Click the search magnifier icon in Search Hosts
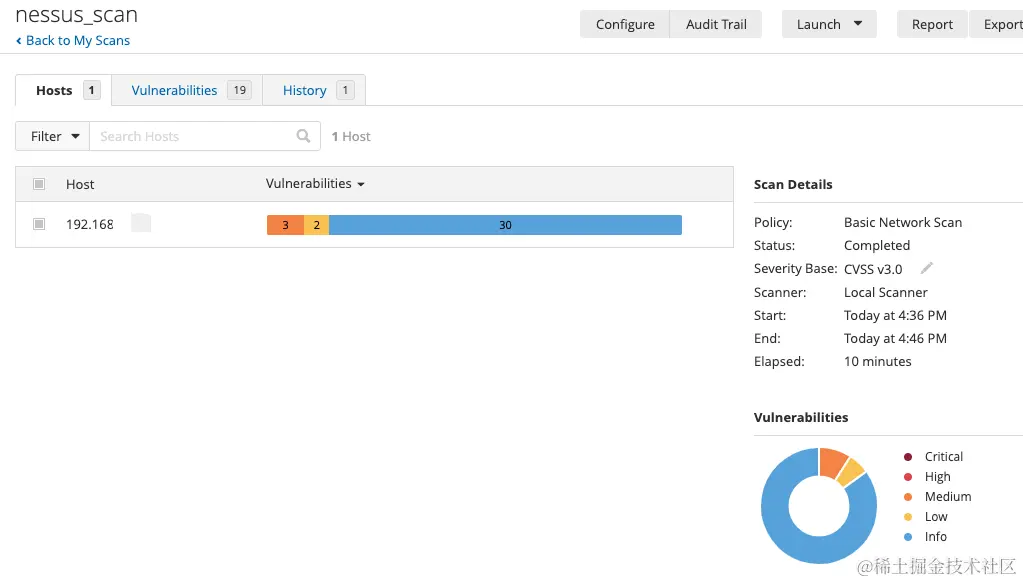 click(303, 136)
